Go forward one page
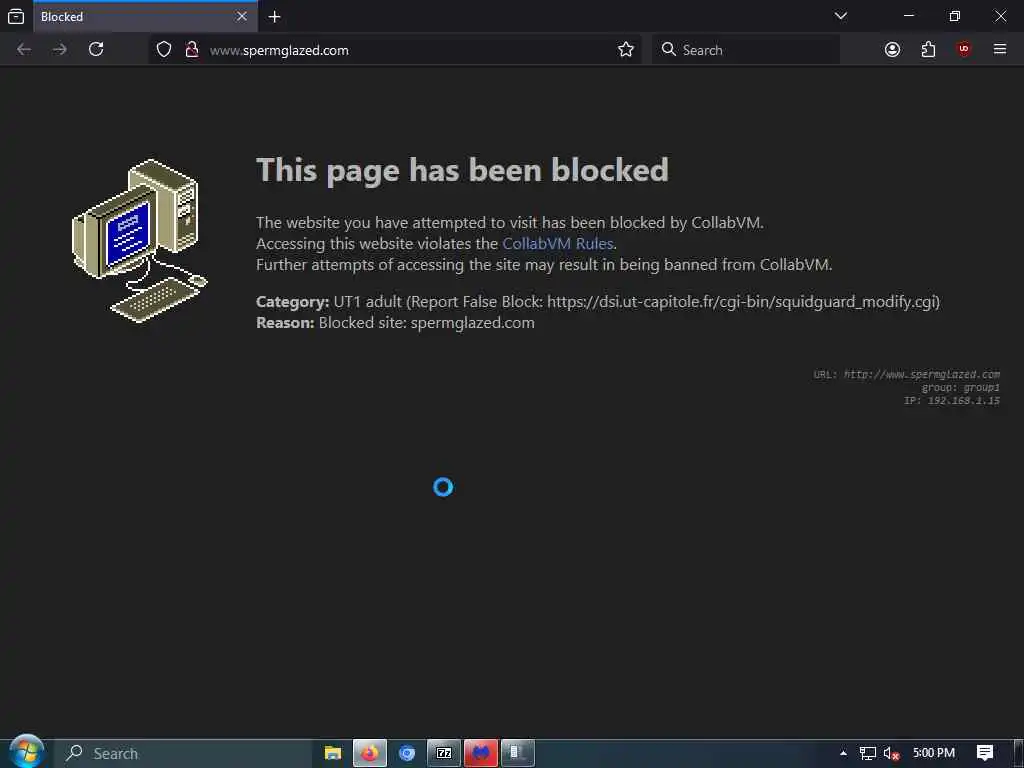Screen dimensions: 1024x768 click(x=60, y=50)
